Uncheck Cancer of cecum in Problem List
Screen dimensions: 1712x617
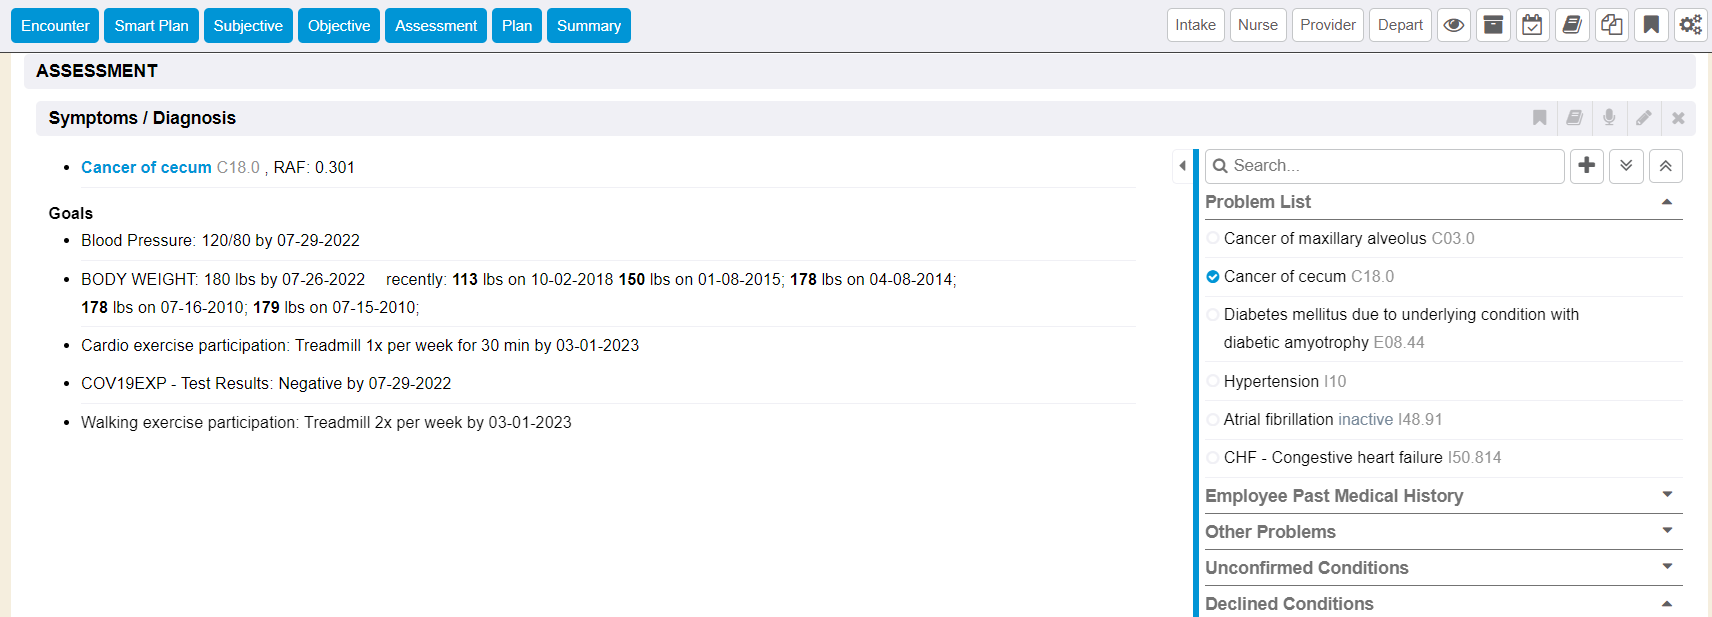(1213, 277)
